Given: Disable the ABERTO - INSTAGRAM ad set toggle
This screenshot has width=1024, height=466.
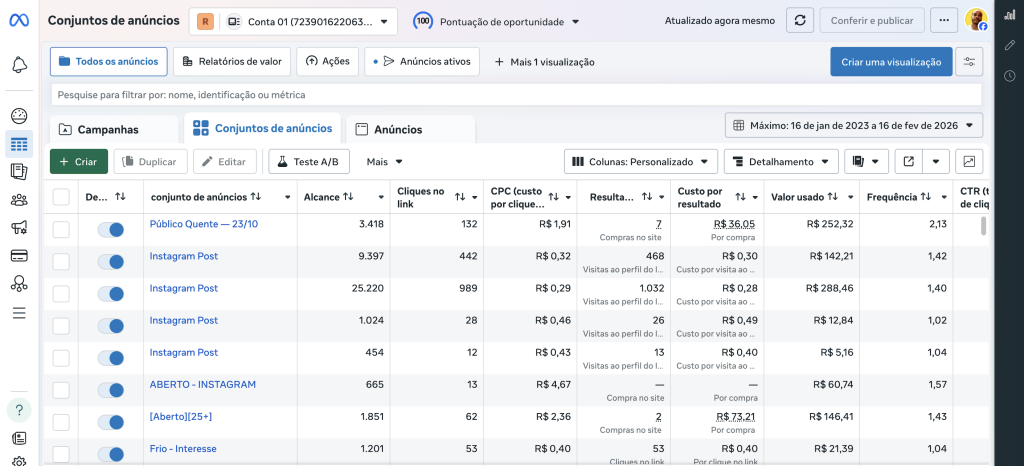Looking at the screenshot, I should pos(111,390).
